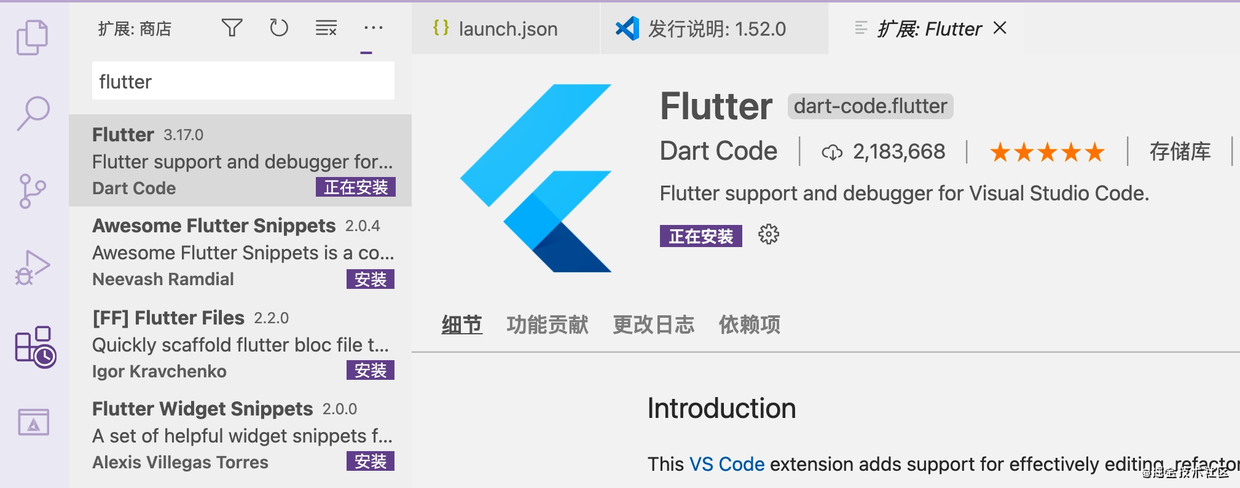This screenshot has height=488, width=1240.
Task: Select the Flutter Widget Snippets extension
Action: coord(240,435)
